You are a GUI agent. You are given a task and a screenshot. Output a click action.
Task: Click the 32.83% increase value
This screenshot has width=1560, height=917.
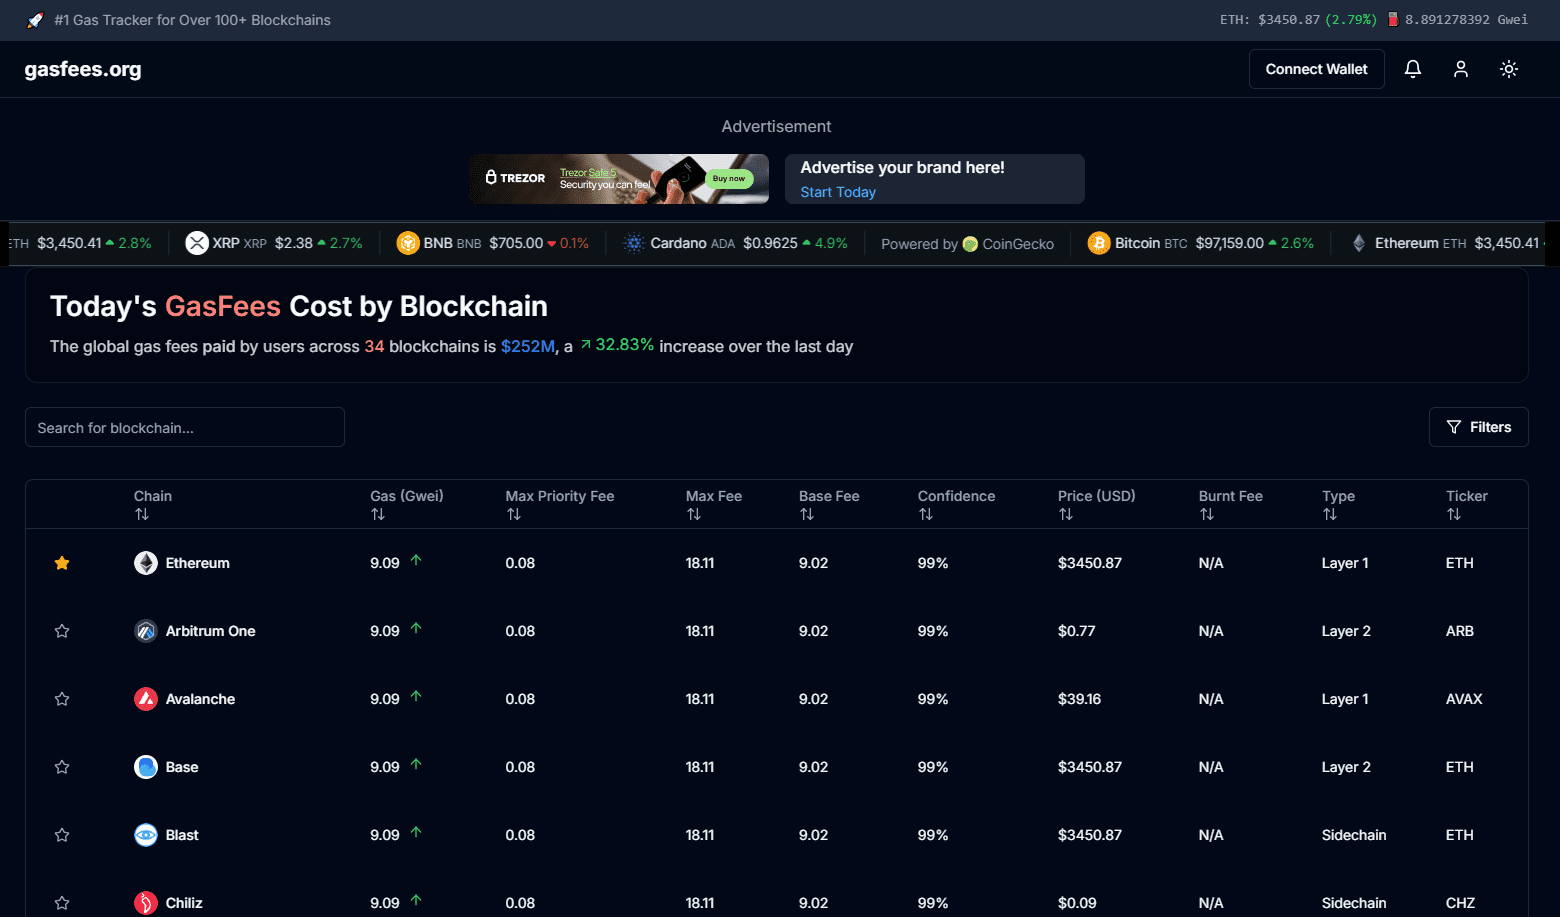(625, 345)
